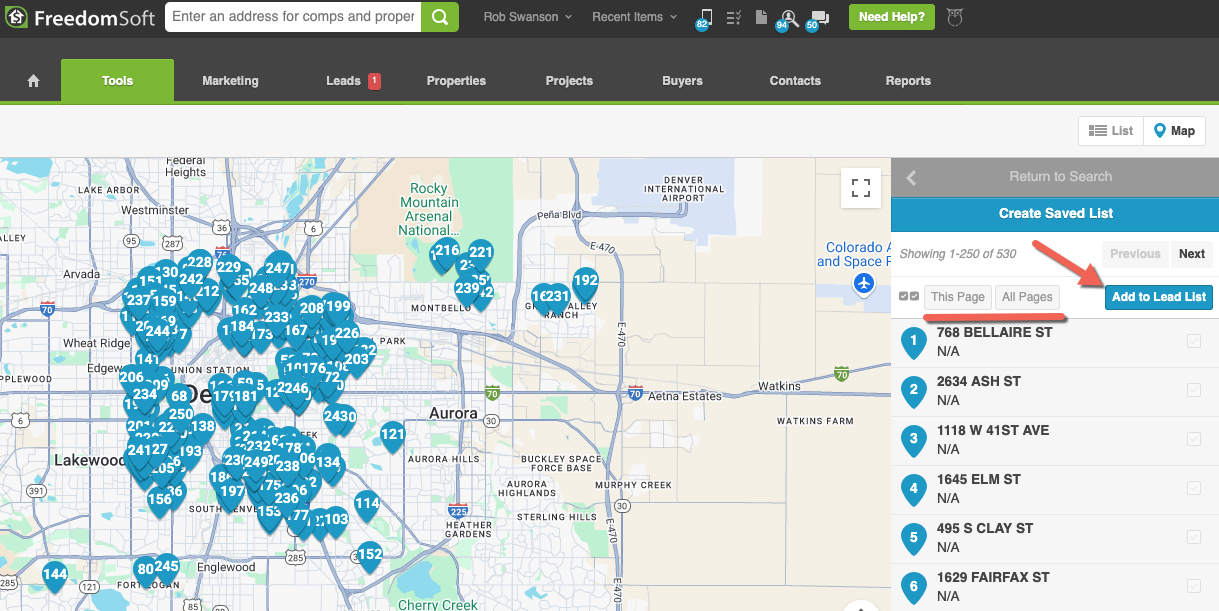Focus the address search input field
Screen dimensions: 1219x611
point(293,17)
